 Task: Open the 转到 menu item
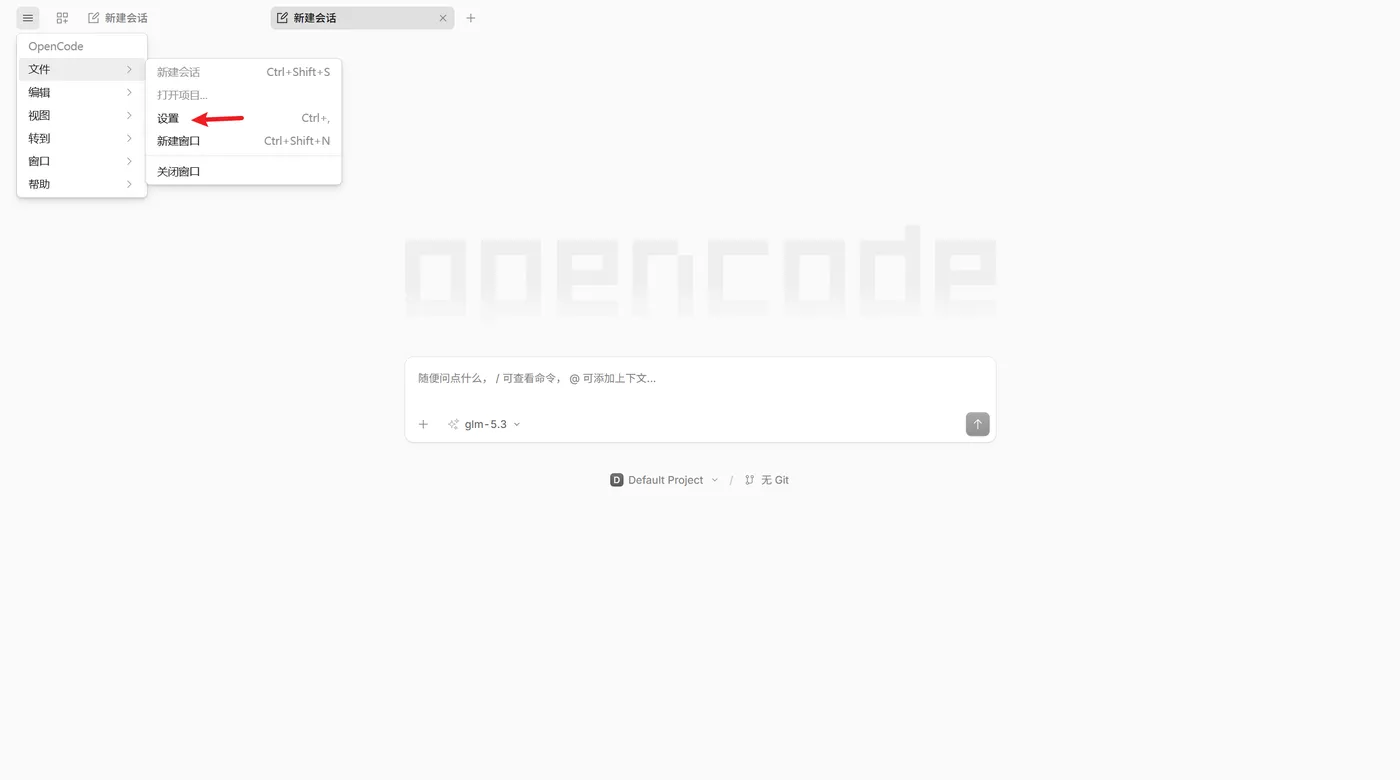coord(82,138)
